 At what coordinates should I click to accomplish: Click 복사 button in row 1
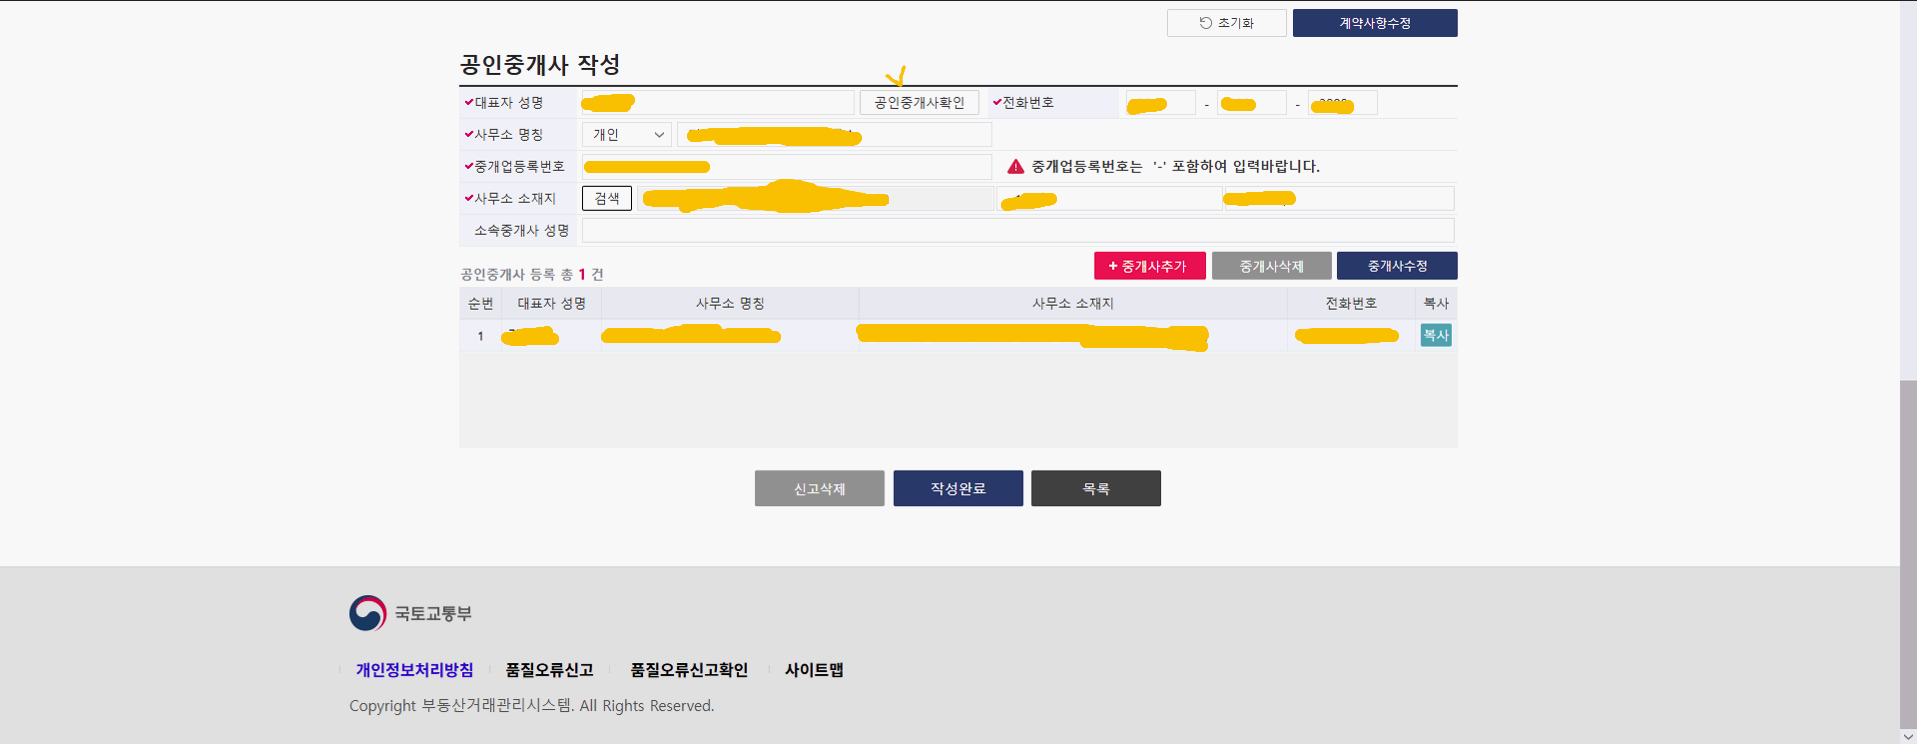pos(1435,335)
